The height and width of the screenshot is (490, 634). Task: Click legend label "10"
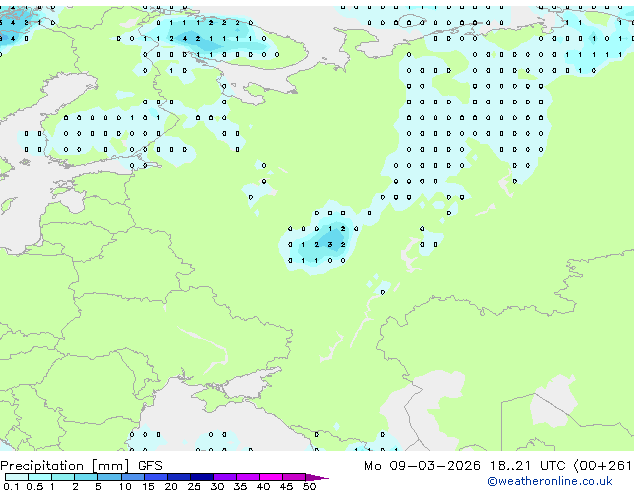pyautogui.click(x=125, y=486)
